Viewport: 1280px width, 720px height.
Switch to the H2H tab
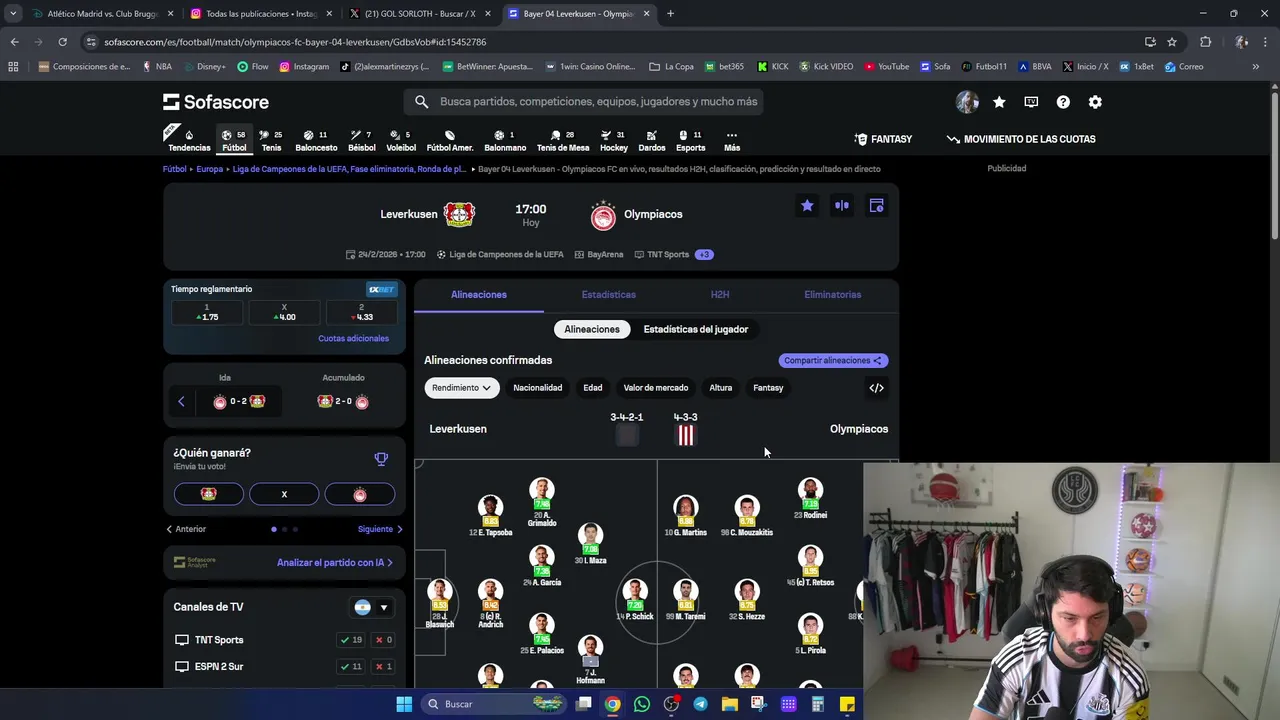[720, 295]
